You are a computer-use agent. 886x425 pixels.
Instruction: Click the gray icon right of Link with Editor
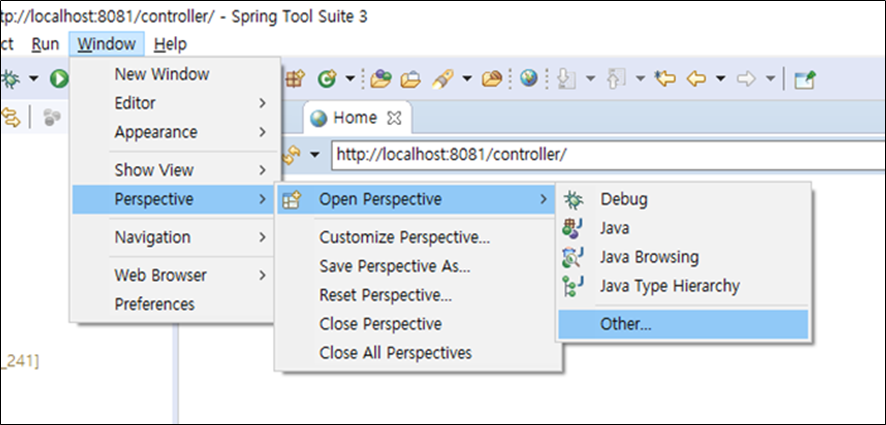[x=52, y=117]
